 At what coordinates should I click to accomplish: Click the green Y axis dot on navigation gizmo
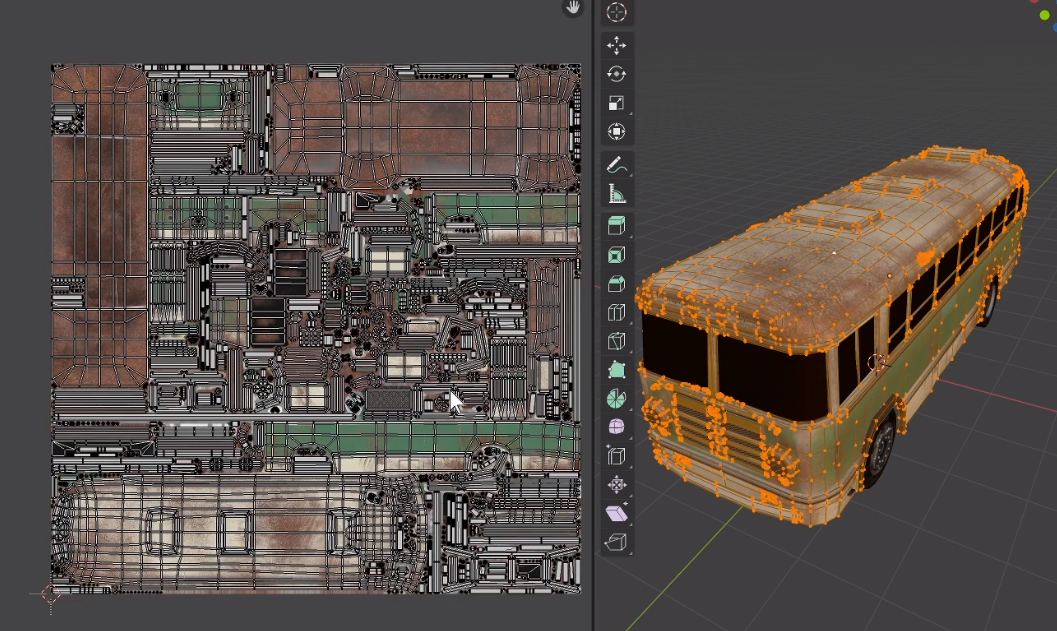[x=1044, y=15]
